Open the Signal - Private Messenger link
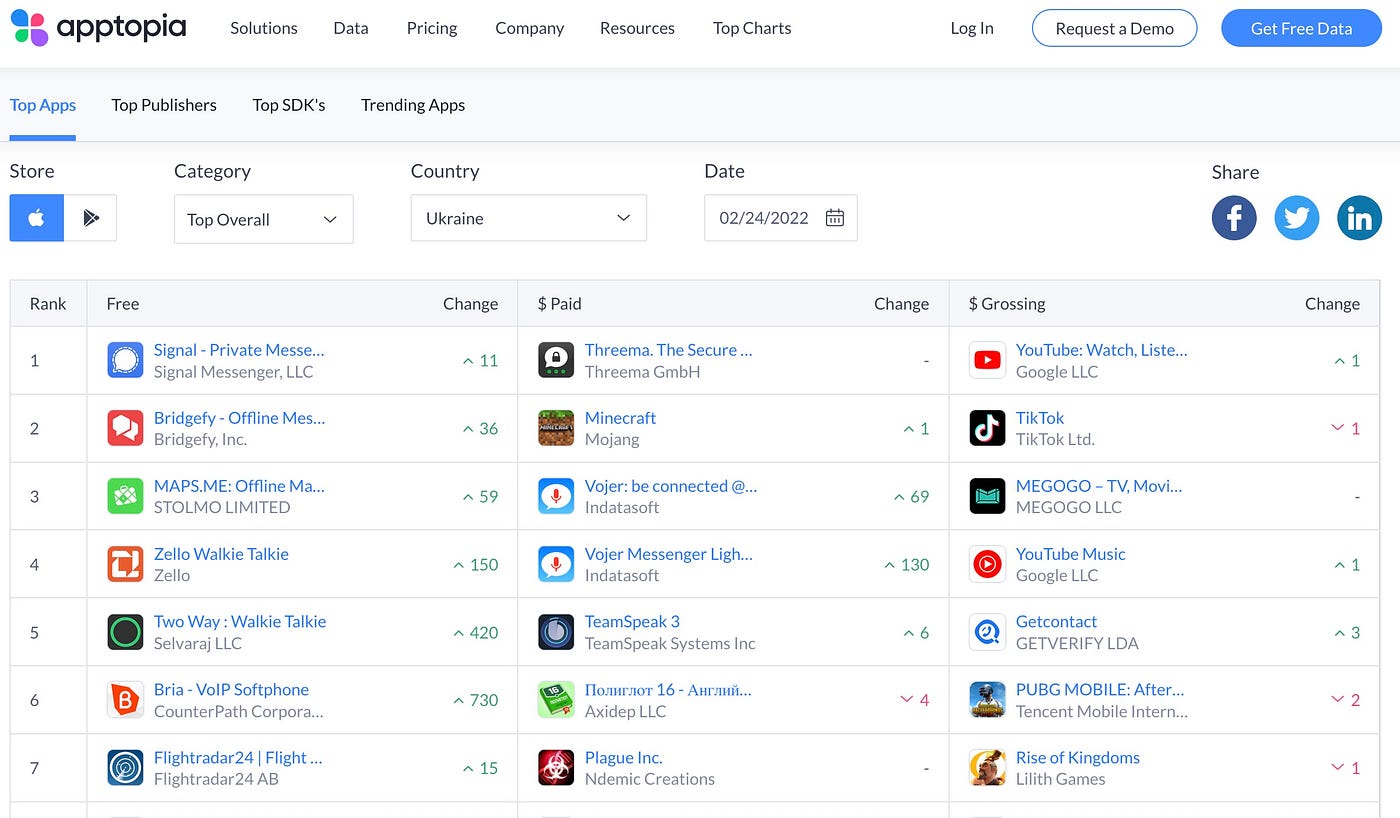Viewport: 1400px width, 818px height. 239,350
